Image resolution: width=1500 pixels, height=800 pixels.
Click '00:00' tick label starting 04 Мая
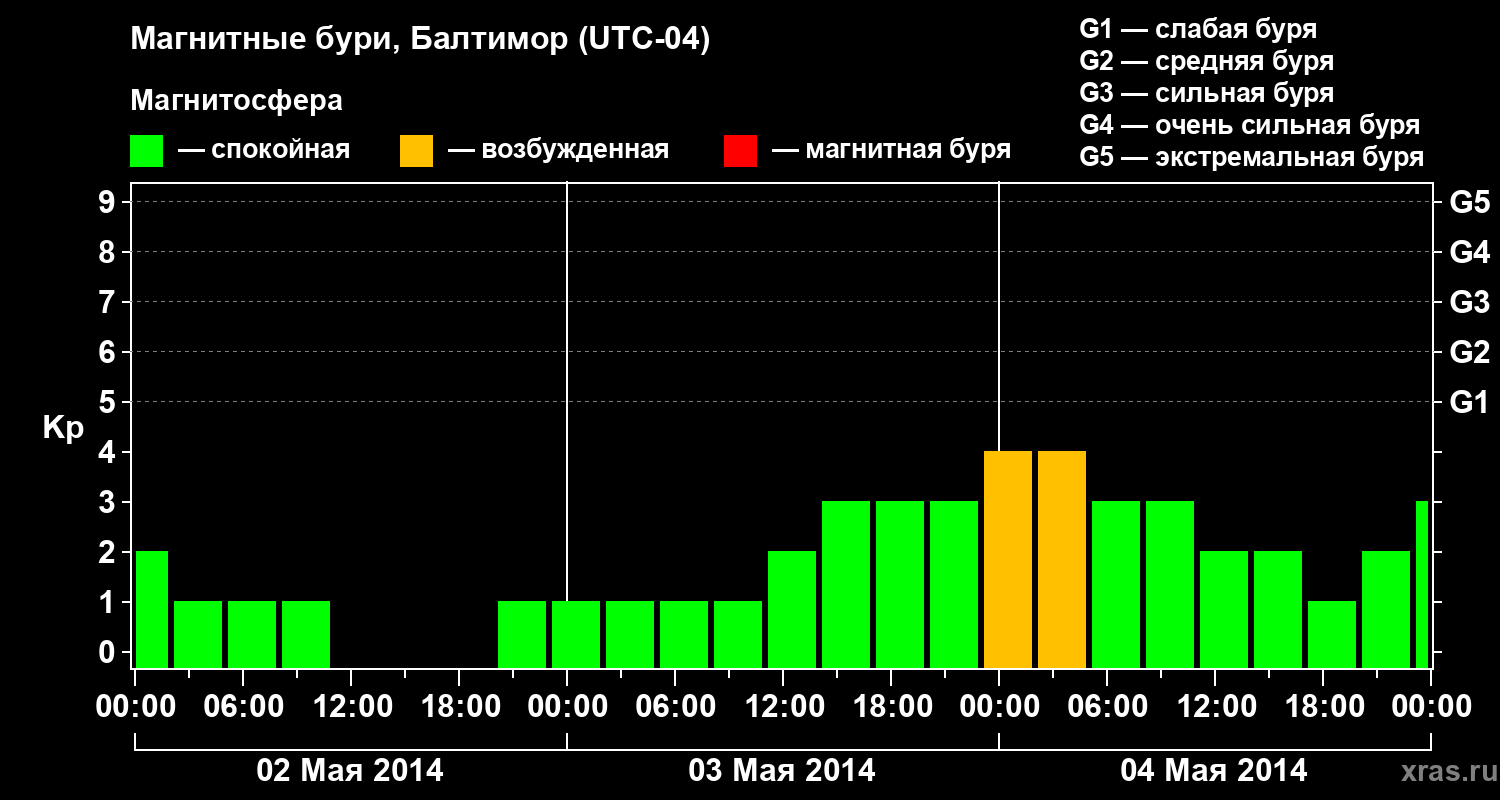(x=999, y=706)
